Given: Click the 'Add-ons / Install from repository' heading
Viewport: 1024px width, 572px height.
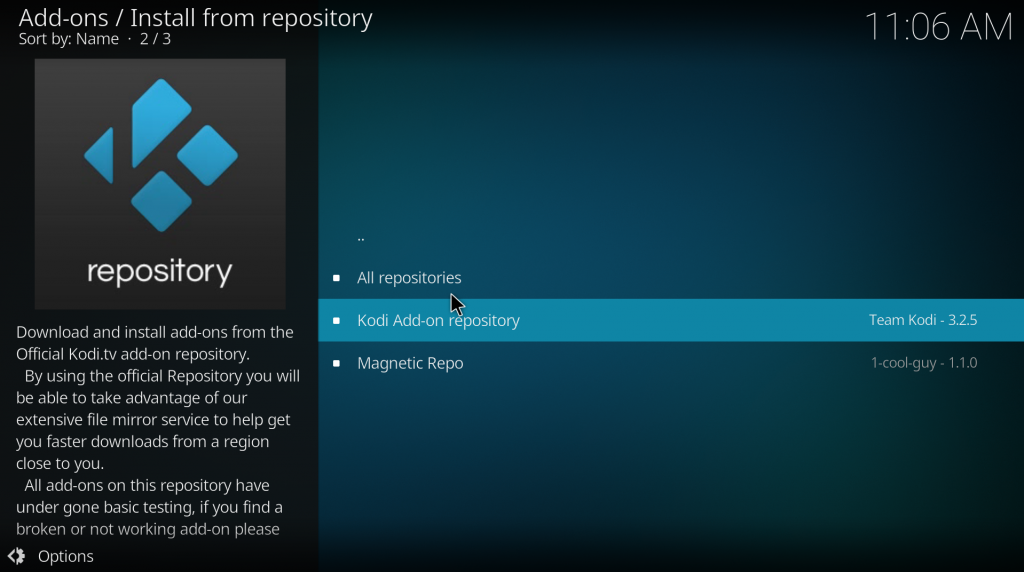Looking at the screenshot, I should (195, 18).
